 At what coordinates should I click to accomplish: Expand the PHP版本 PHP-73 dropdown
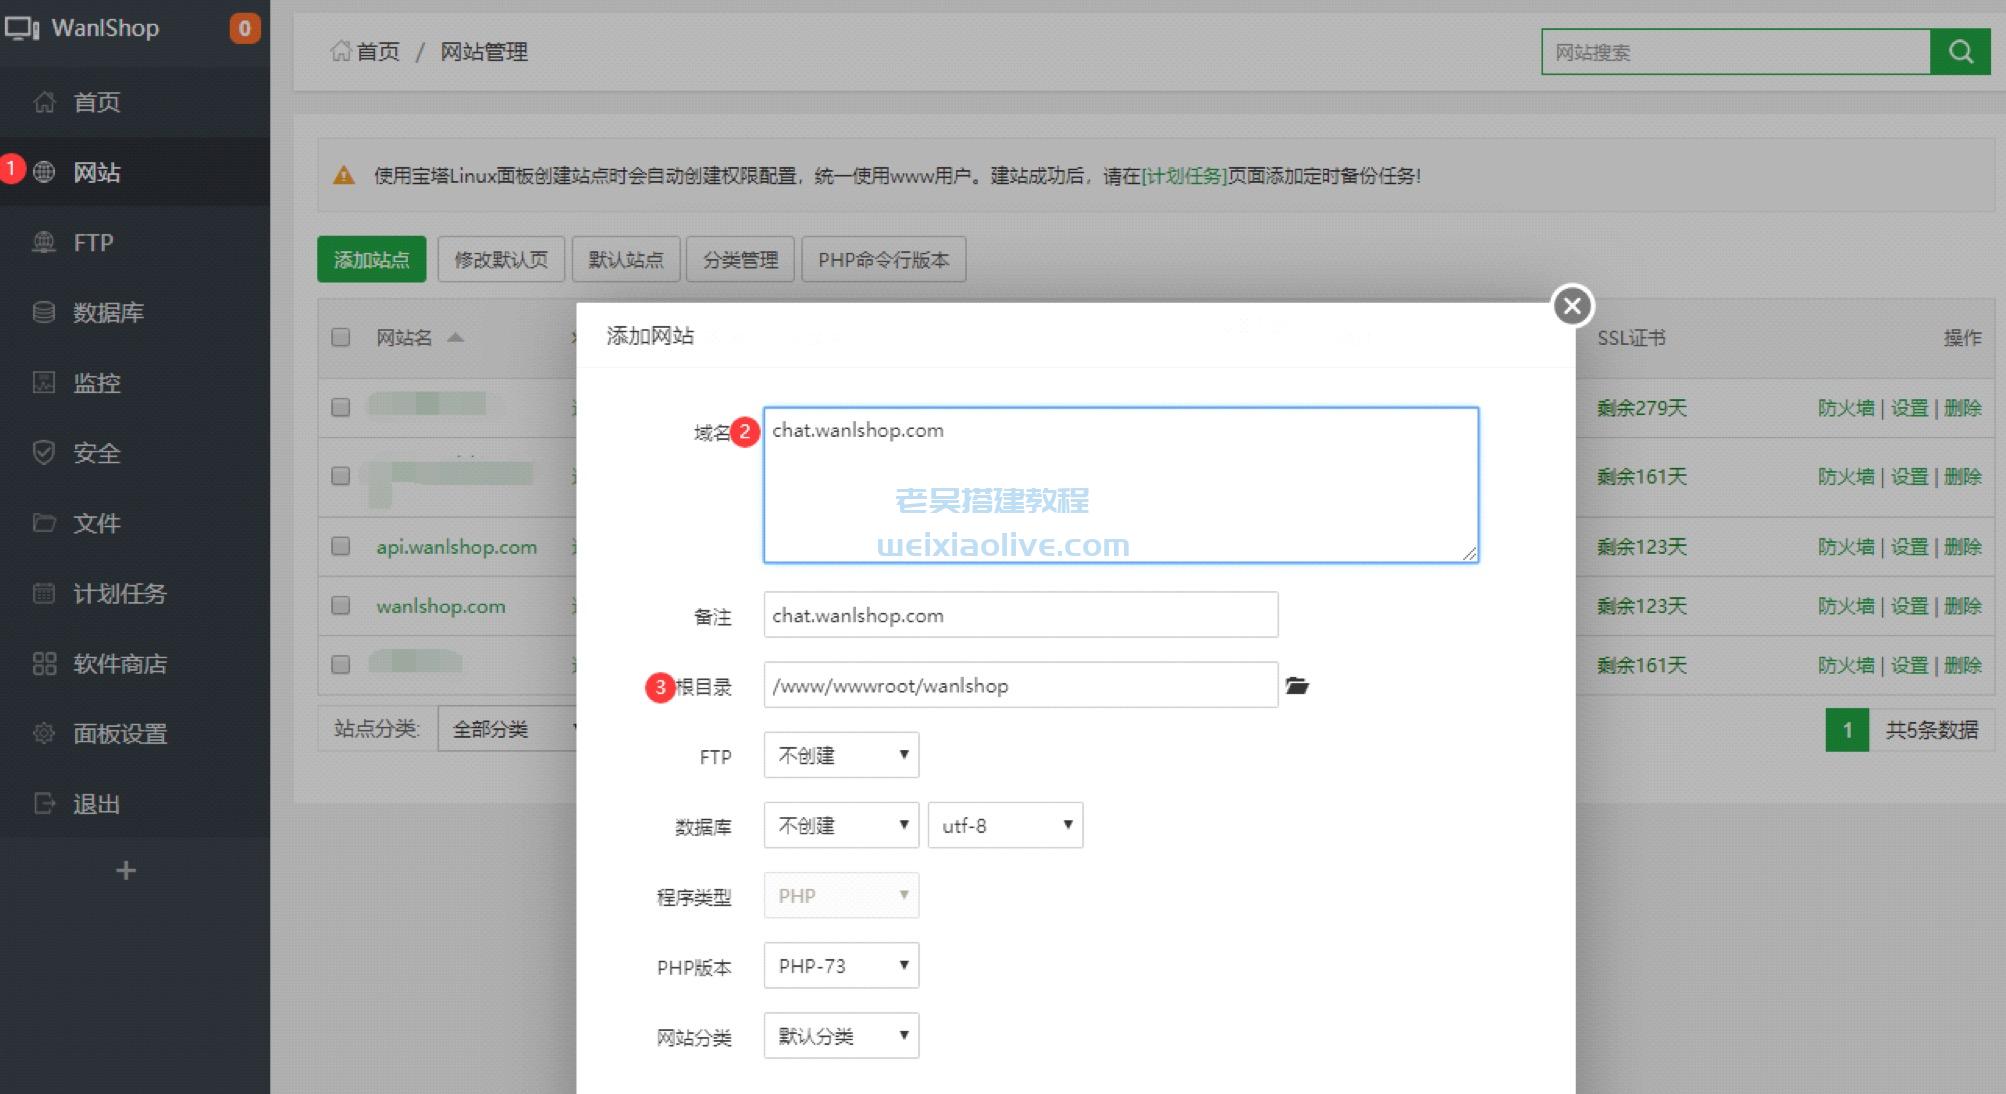coord(839,965)
